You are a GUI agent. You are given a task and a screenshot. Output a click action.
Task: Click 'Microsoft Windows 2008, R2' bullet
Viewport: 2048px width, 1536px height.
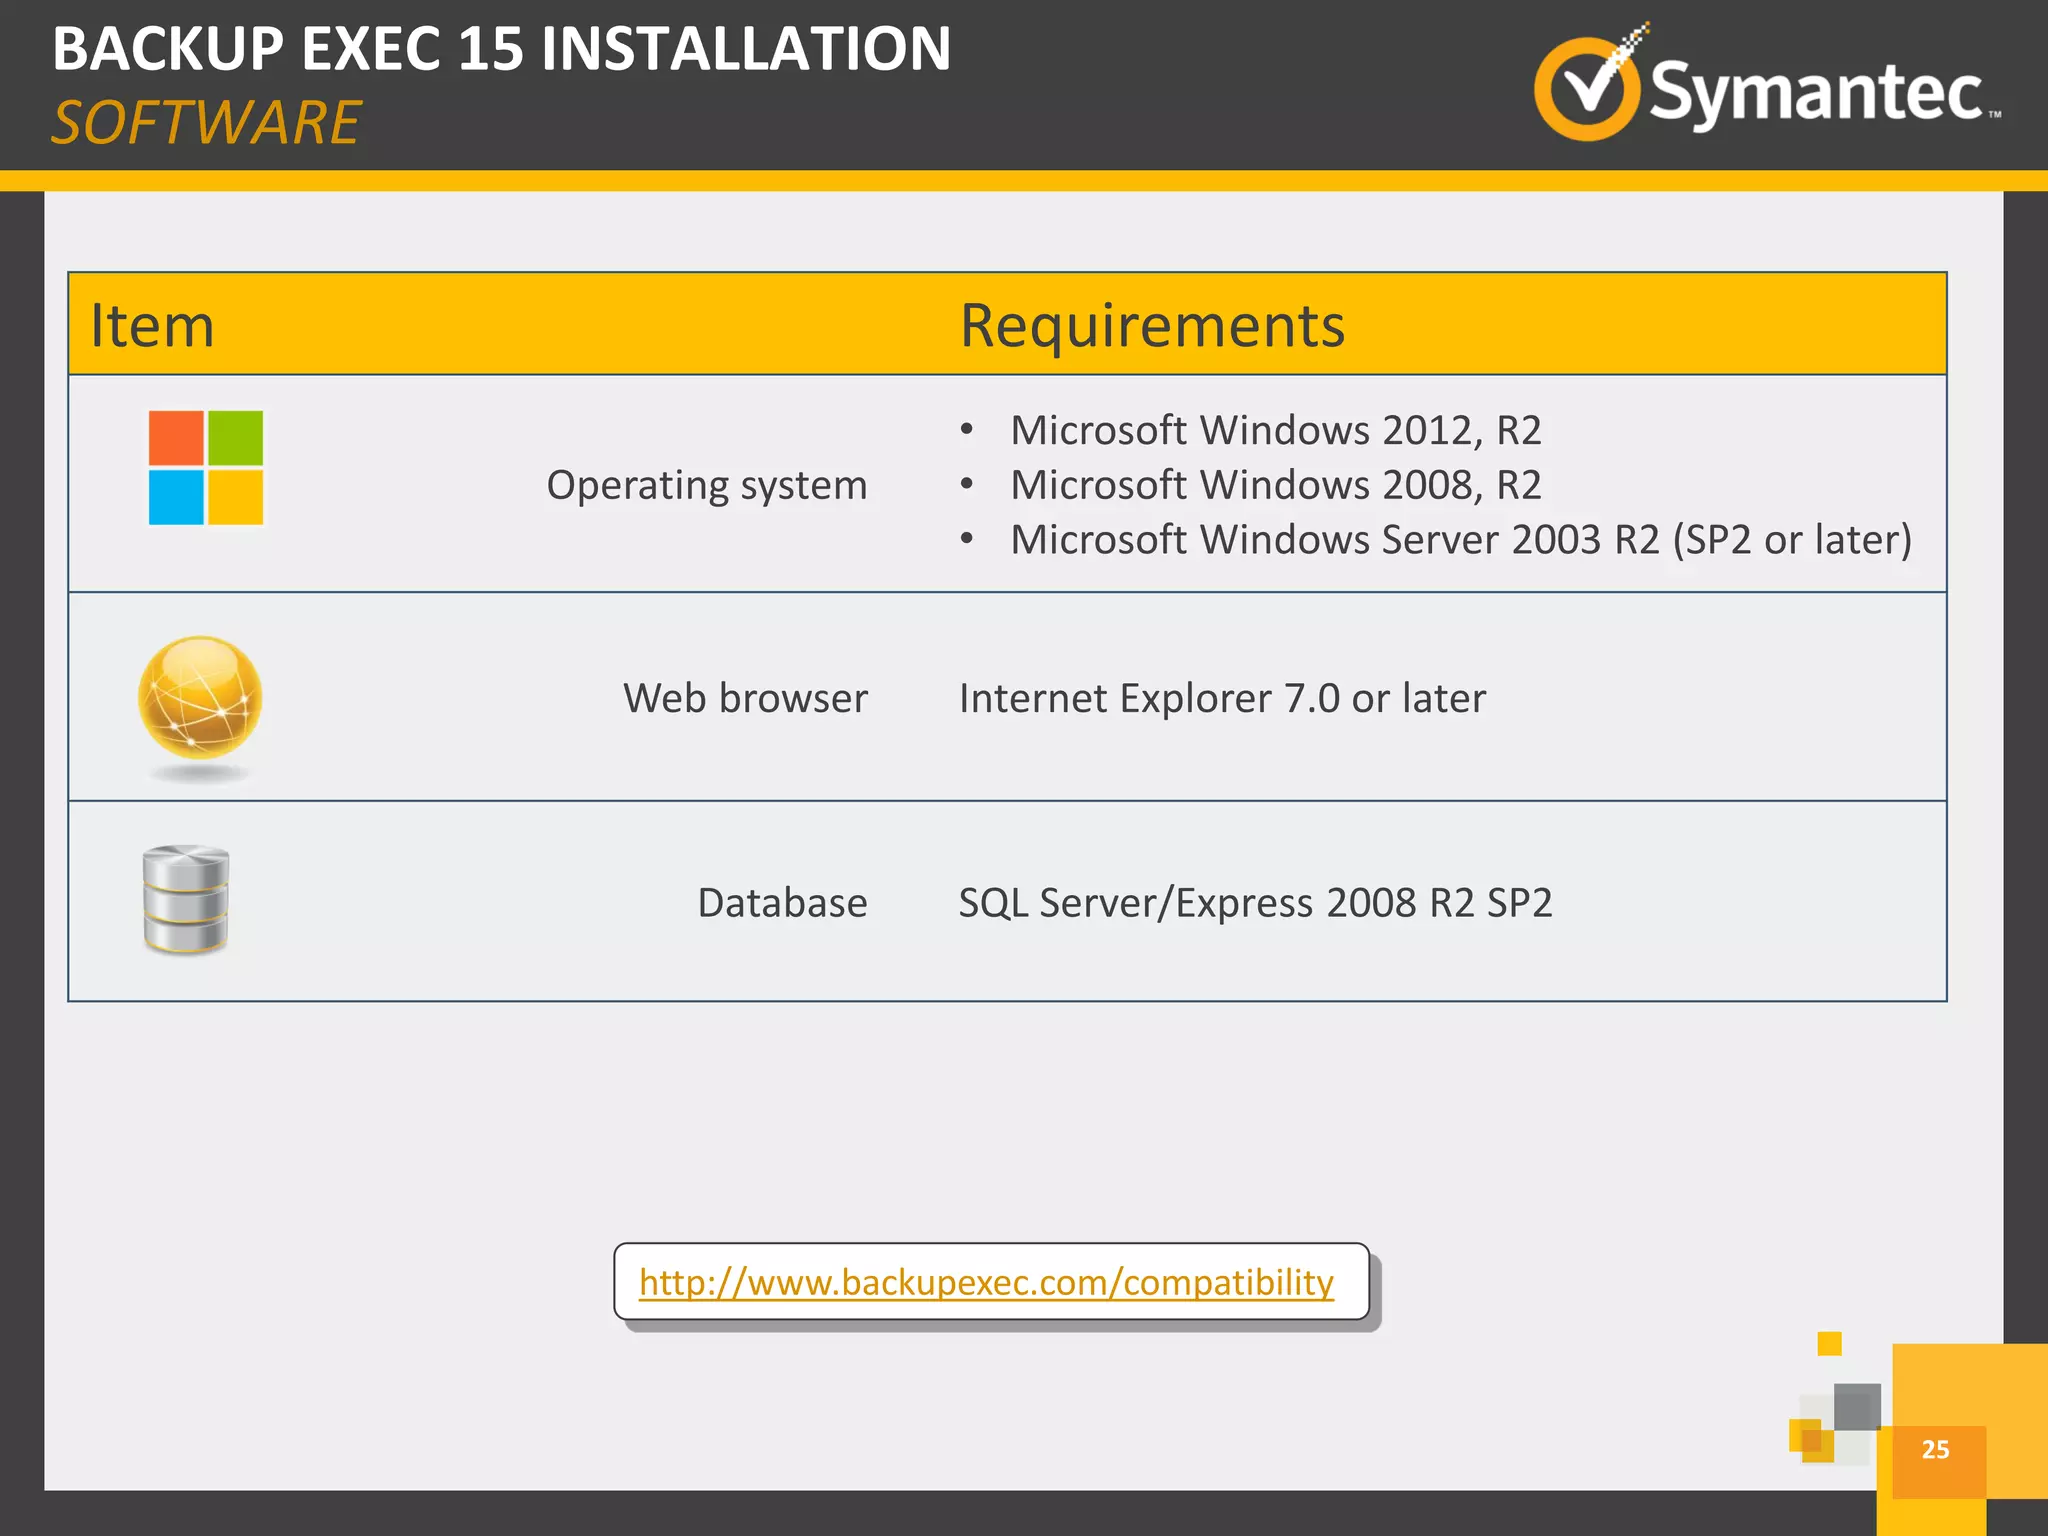point(1276,485)
